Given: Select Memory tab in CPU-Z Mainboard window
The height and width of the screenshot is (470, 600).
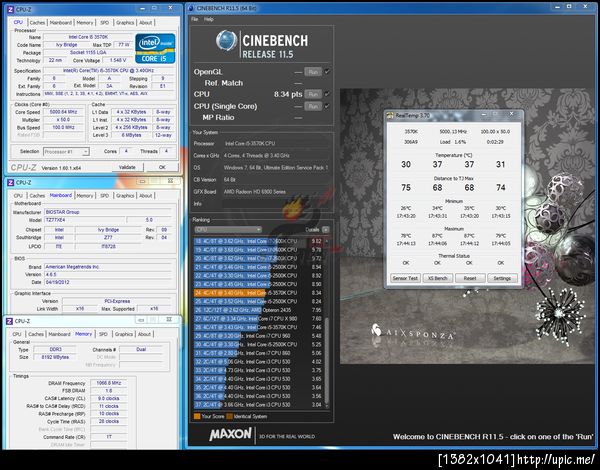Looking at the screenshot, I should (85, 196).
